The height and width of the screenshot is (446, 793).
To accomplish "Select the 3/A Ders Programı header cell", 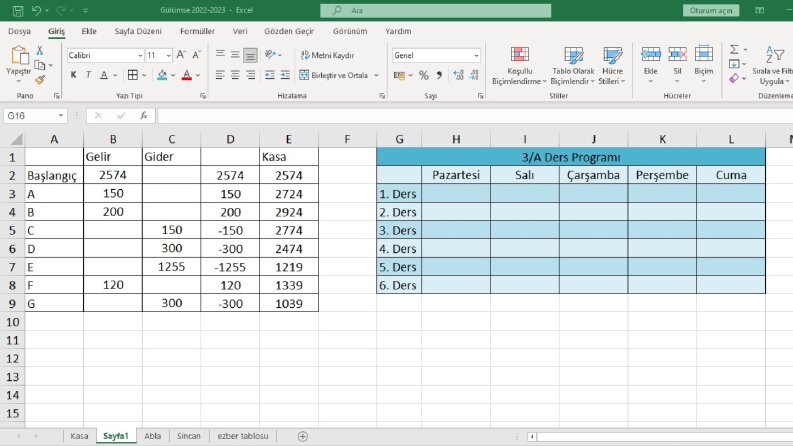I will pyautogui.click(x=570, y=157).
